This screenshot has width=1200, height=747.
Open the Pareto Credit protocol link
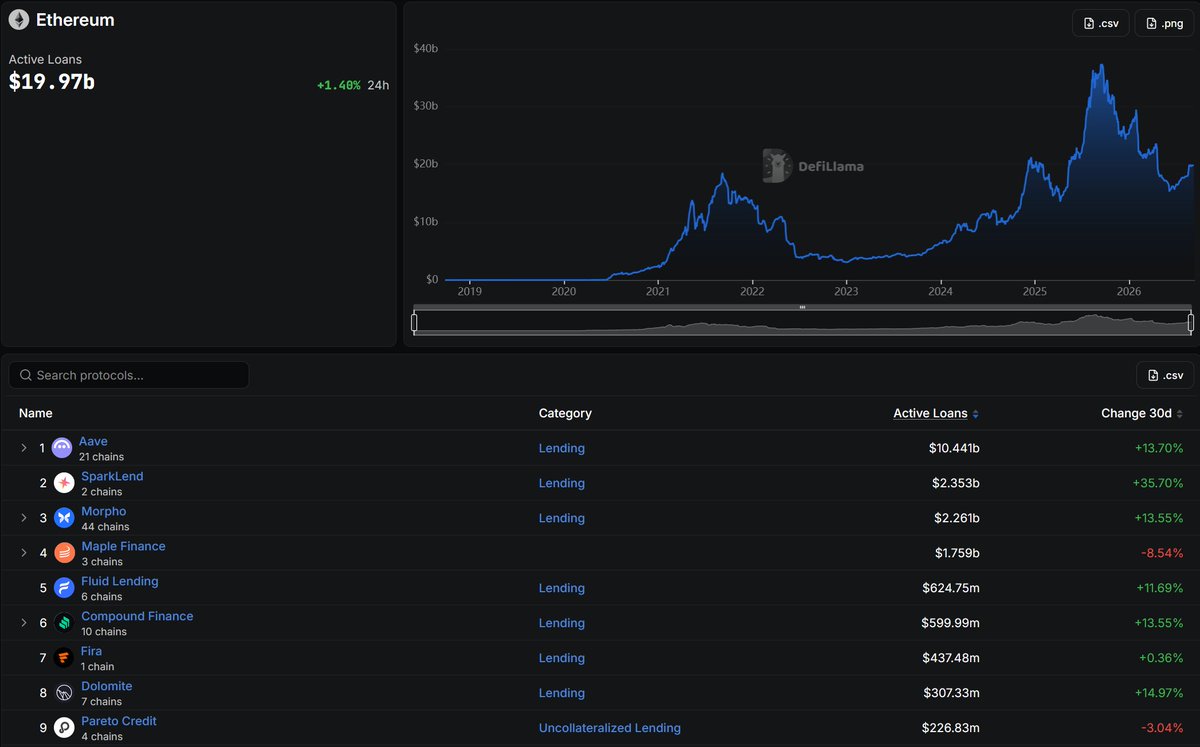[119, 721]
